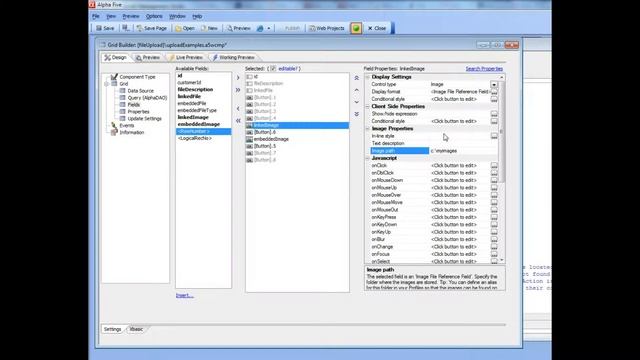
Task: Switch to the Xbasic tab
Action: (x=137, y=329)
